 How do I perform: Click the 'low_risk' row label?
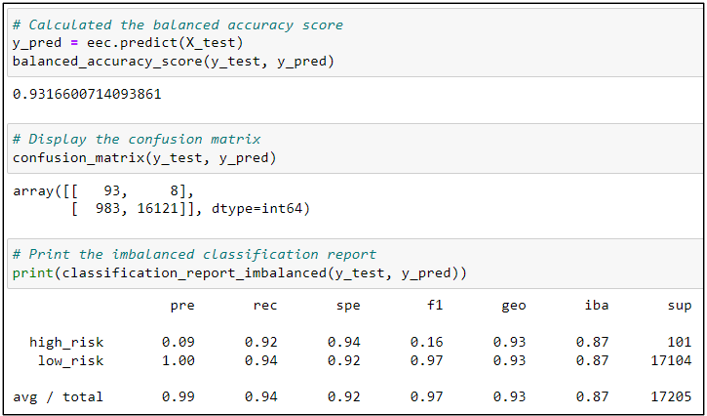coord(71,361)
